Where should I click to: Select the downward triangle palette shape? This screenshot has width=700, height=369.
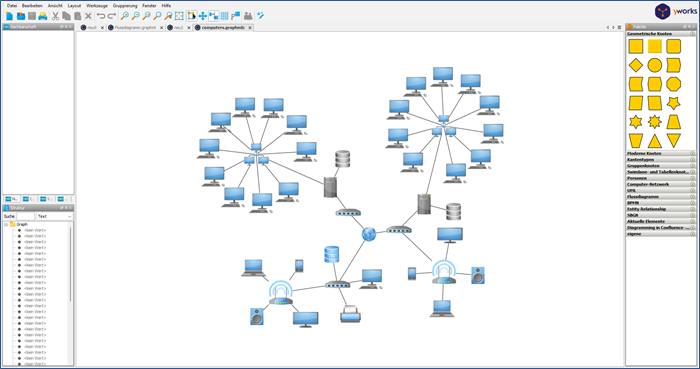674,141
